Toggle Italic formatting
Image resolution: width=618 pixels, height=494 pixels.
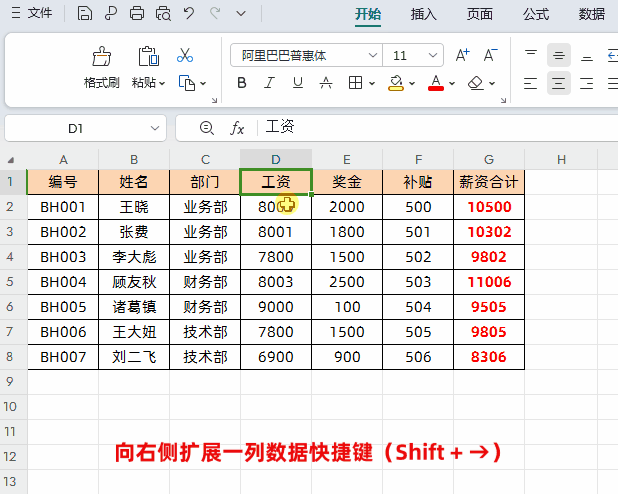[270, 83]
